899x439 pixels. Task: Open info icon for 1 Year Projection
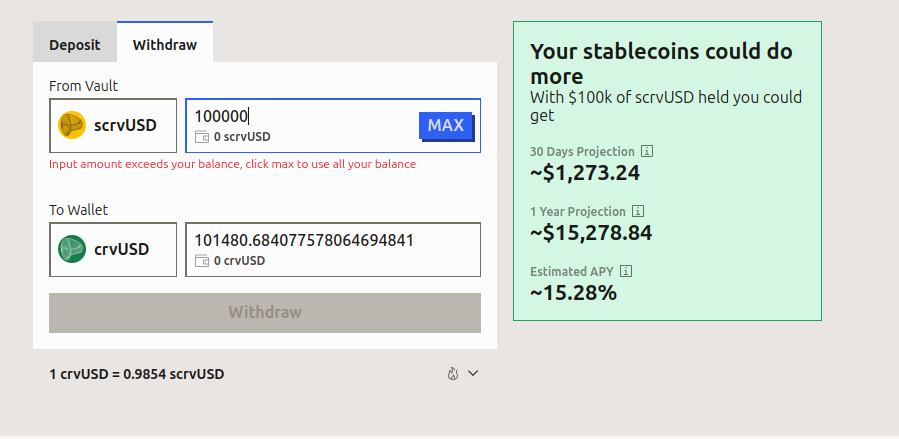tap(638, 211)
